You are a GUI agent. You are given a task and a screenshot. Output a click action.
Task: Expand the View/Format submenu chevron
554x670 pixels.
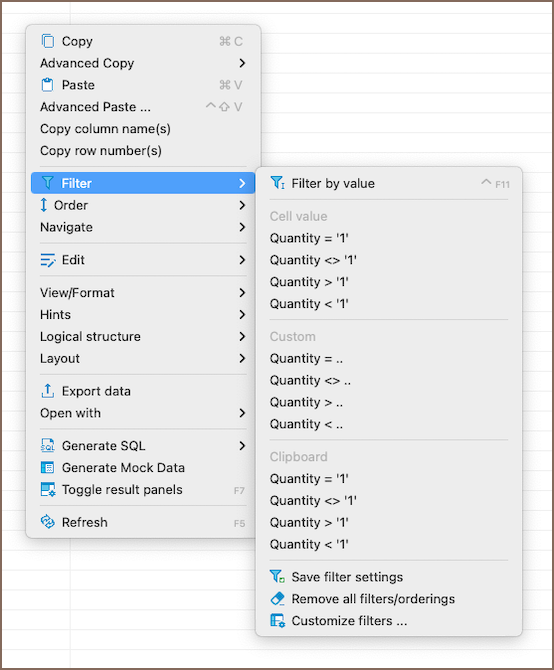[242, 293]
